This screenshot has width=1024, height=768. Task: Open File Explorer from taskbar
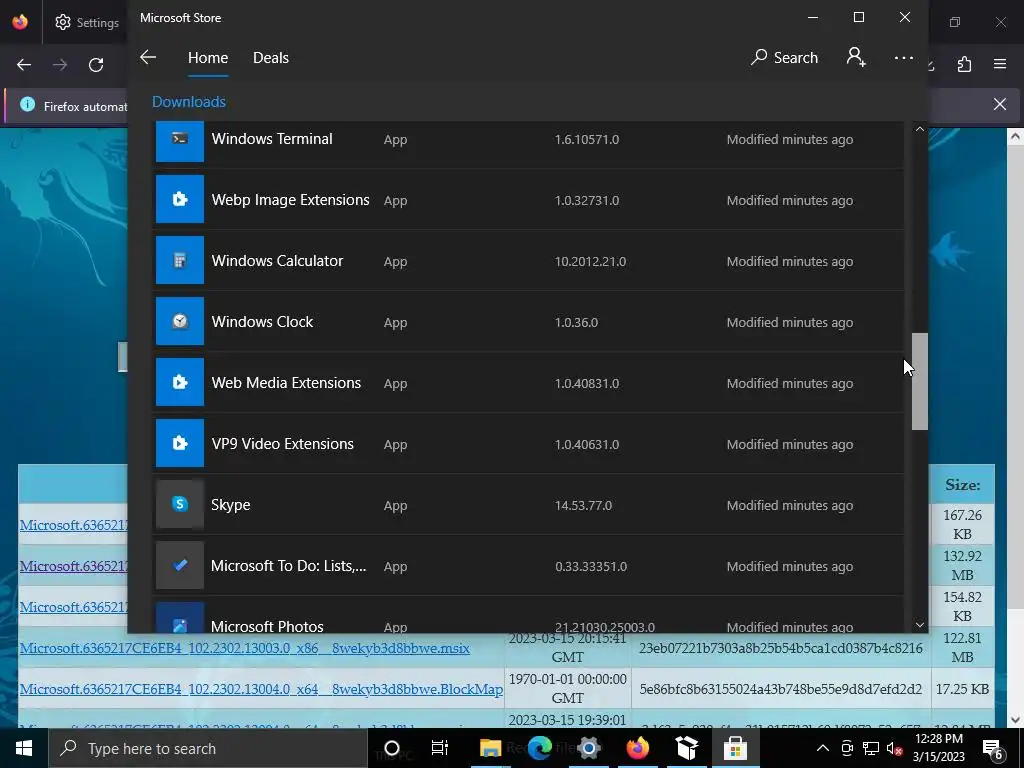[490, 748]
